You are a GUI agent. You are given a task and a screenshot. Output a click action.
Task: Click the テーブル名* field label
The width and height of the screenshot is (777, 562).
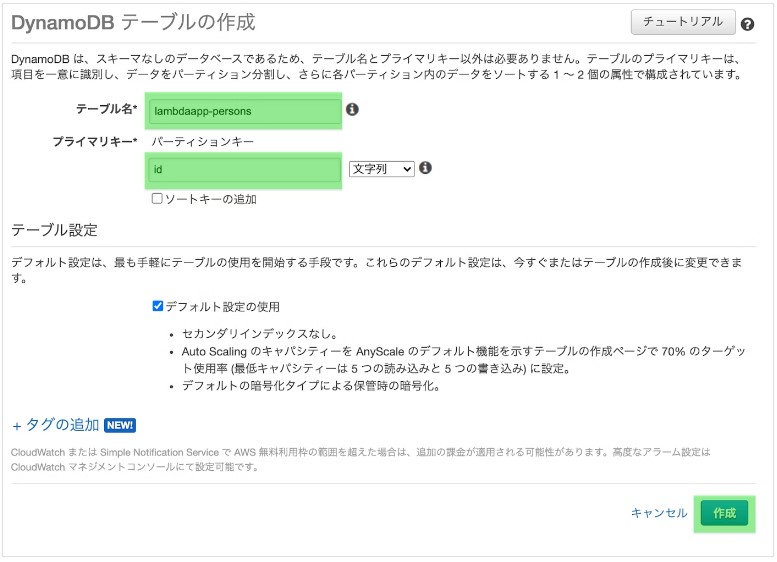pos(107,109)
